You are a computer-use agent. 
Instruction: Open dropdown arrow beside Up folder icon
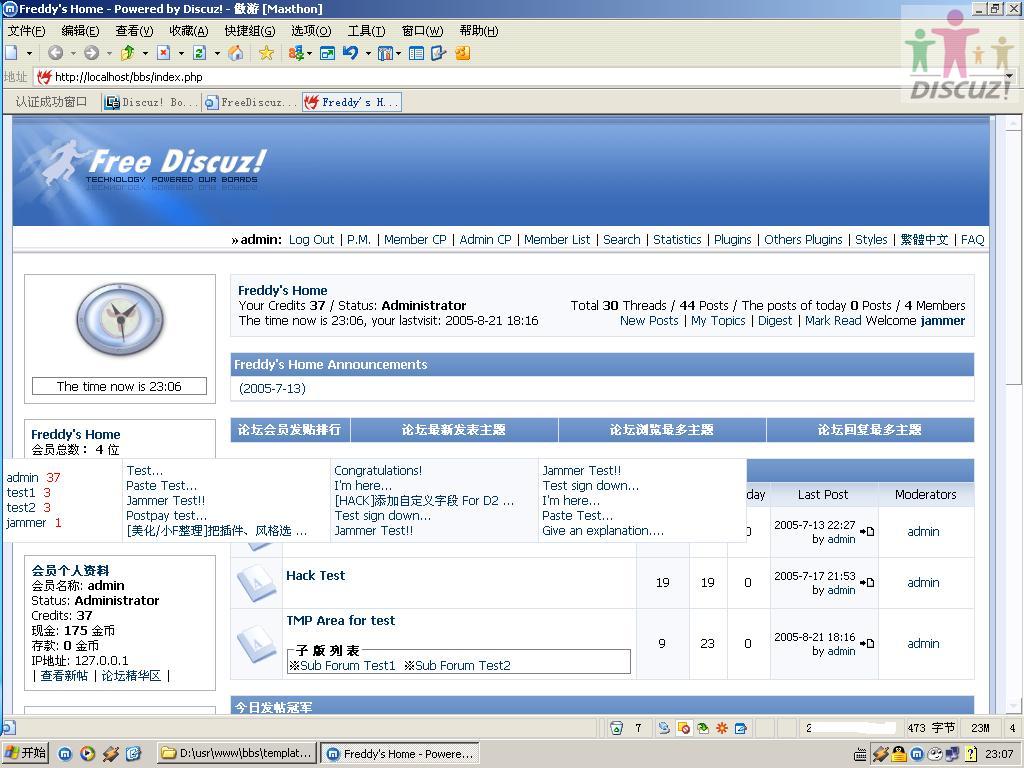[145, 54]
